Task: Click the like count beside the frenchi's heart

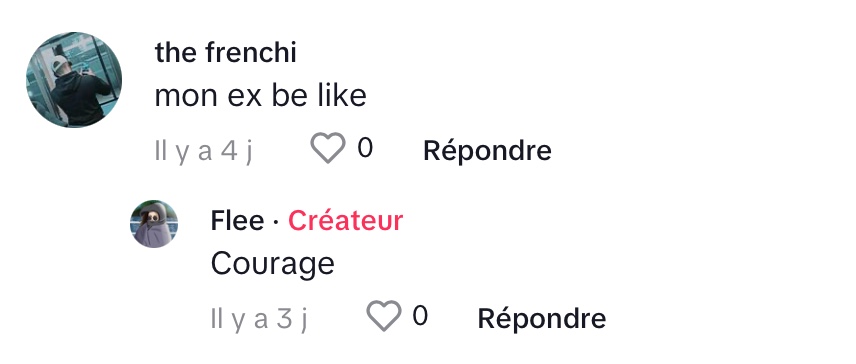Action: (365, 148)
